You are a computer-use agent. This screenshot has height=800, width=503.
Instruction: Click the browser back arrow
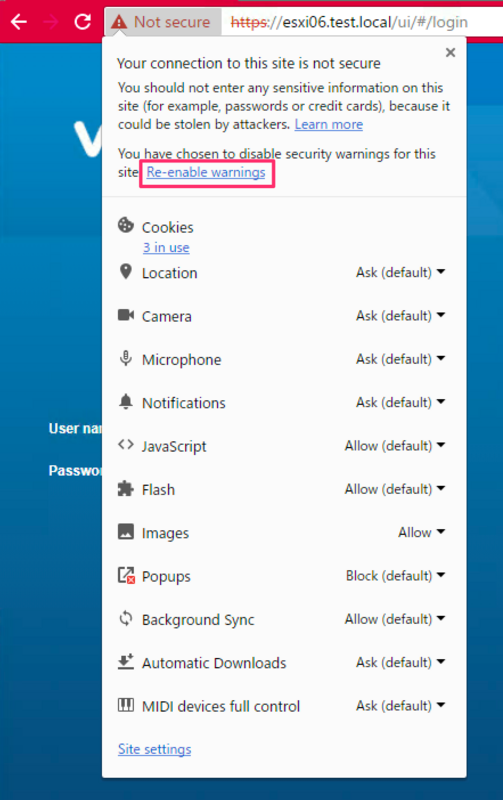point(19,22)
